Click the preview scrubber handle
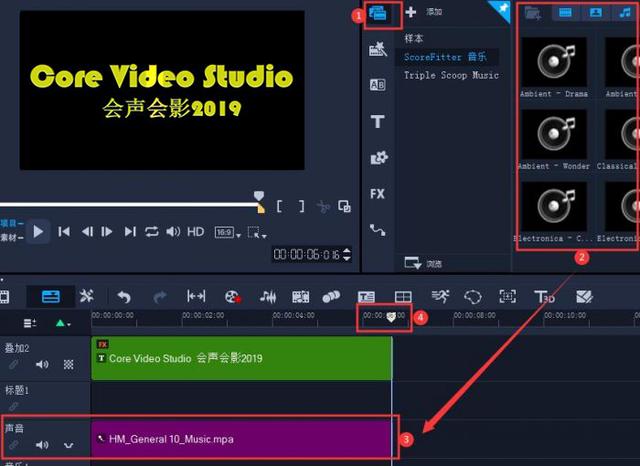 click(x=259, y=196)
